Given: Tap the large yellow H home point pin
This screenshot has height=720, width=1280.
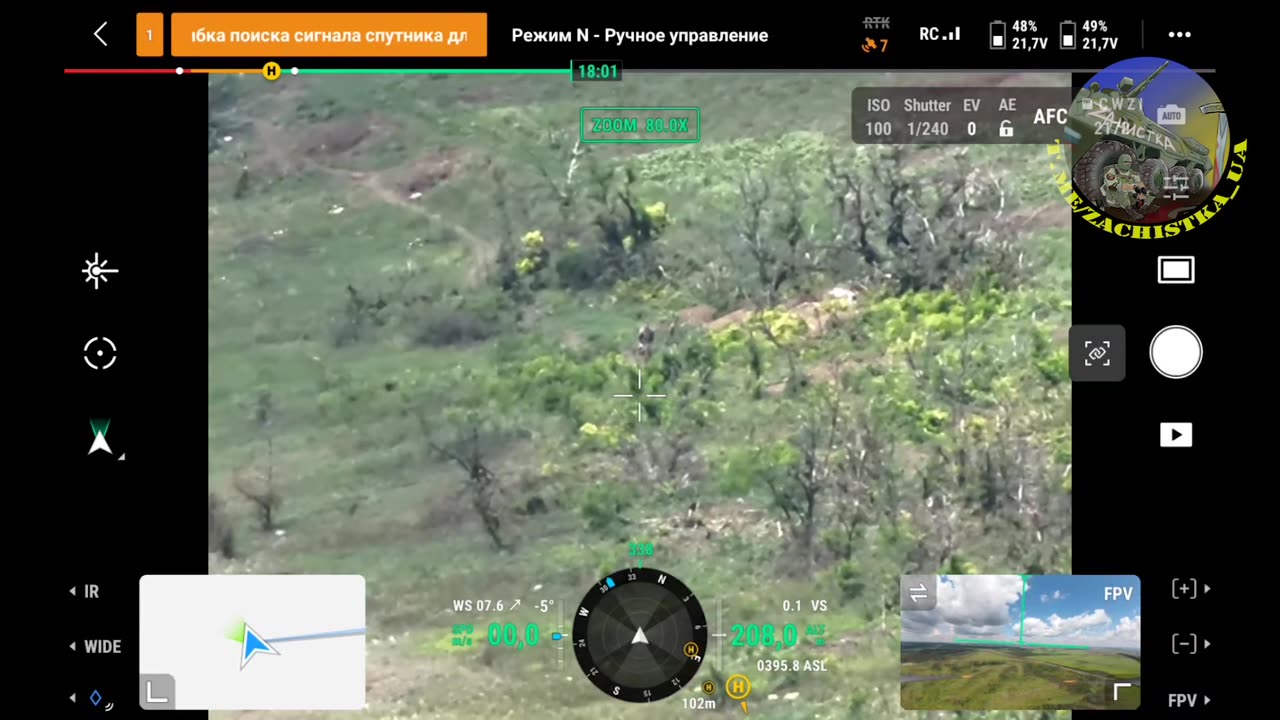Looking at the screenshot, I should 738,689.
